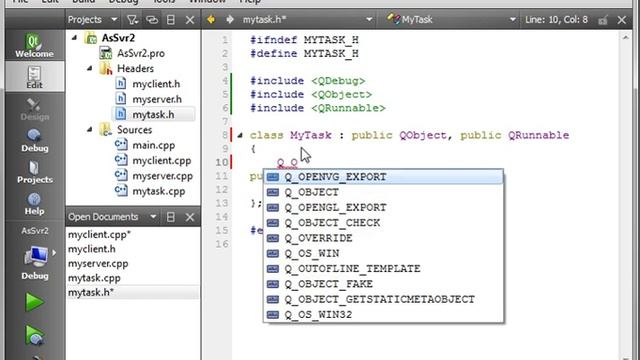640x360 pixels.
Task: Go back in navigation history
Action: coord(211,19)
